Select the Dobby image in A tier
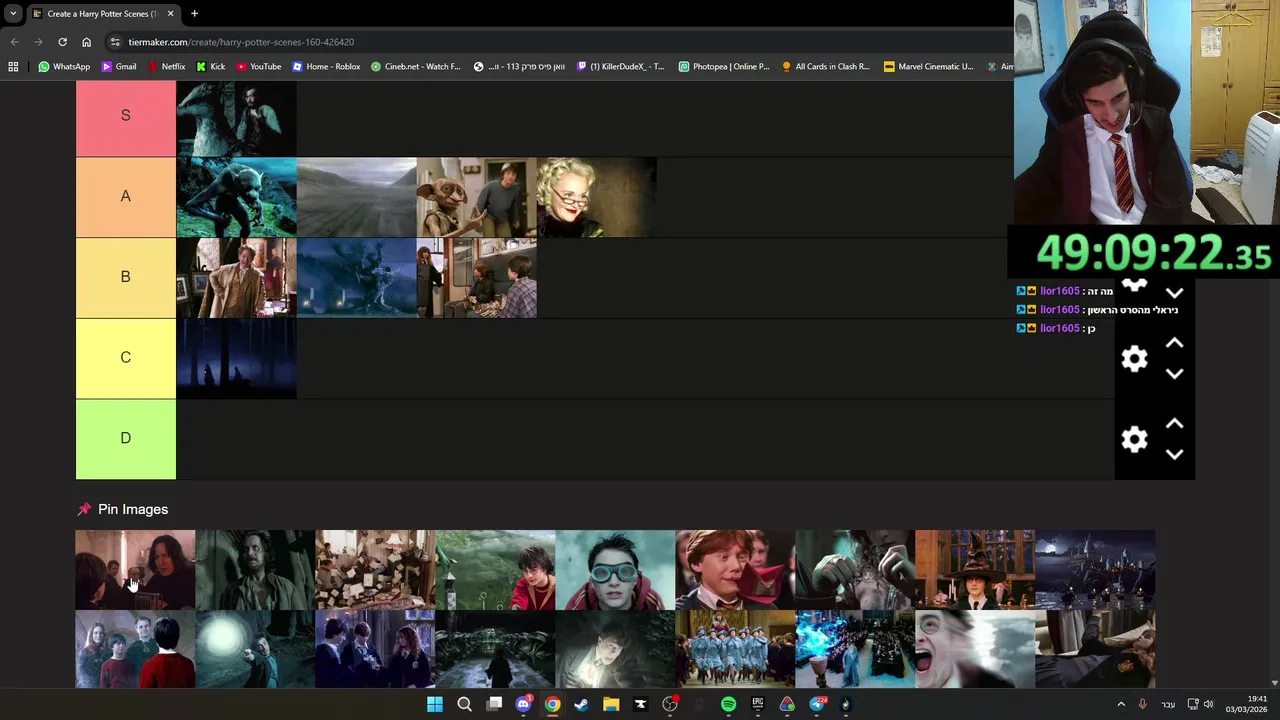Image resolution: width=1280 pixels, height=720 pixels. point(476,197)
